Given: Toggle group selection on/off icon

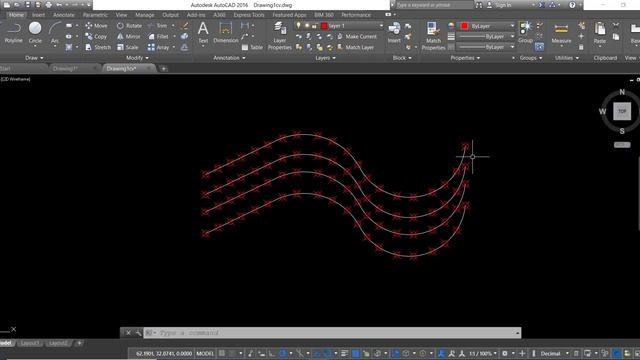Looking at the screenshot, I should pyautogui.click(x=540, y=47).
